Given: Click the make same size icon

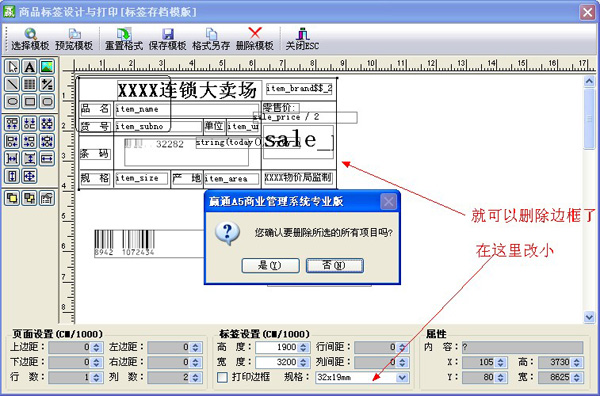Looking at the screenshot, I should point(29,176).
